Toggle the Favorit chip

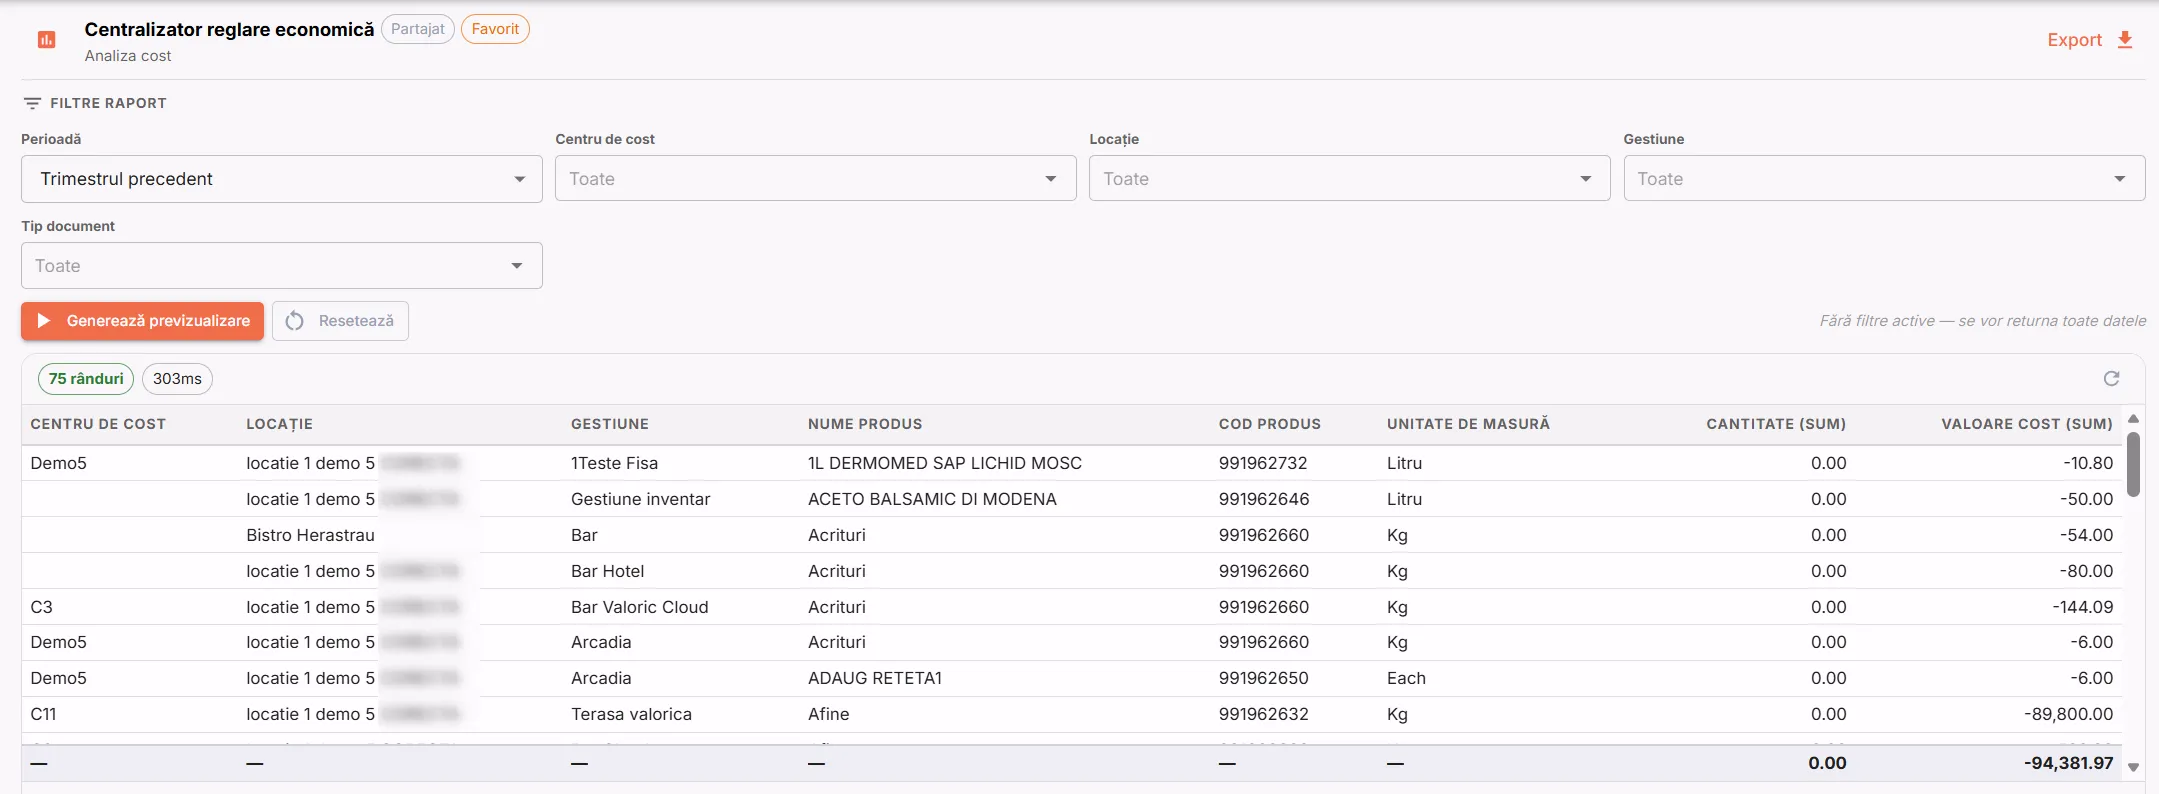coord(495,29)
